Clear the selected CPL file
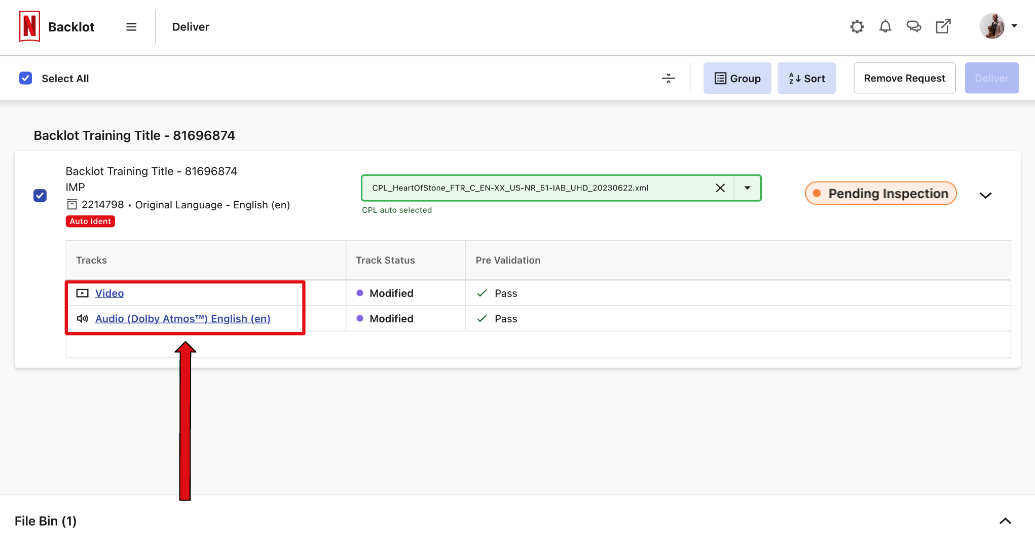Viewport: 1035px width, 542px height. [720, 188]
